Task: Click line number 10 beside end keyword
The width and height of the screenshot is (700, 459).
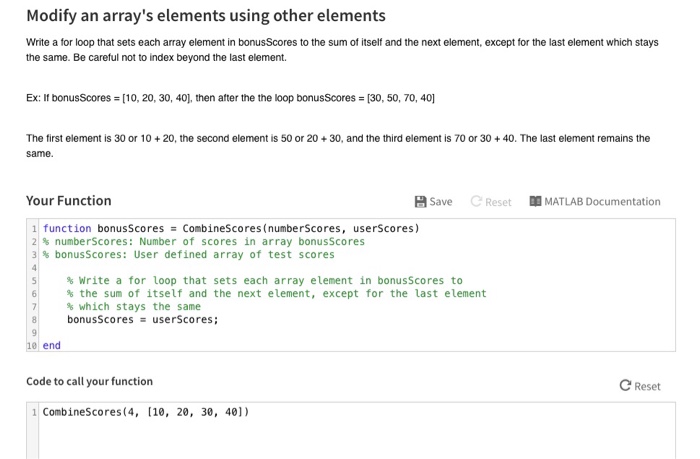Action: [32, 346]
